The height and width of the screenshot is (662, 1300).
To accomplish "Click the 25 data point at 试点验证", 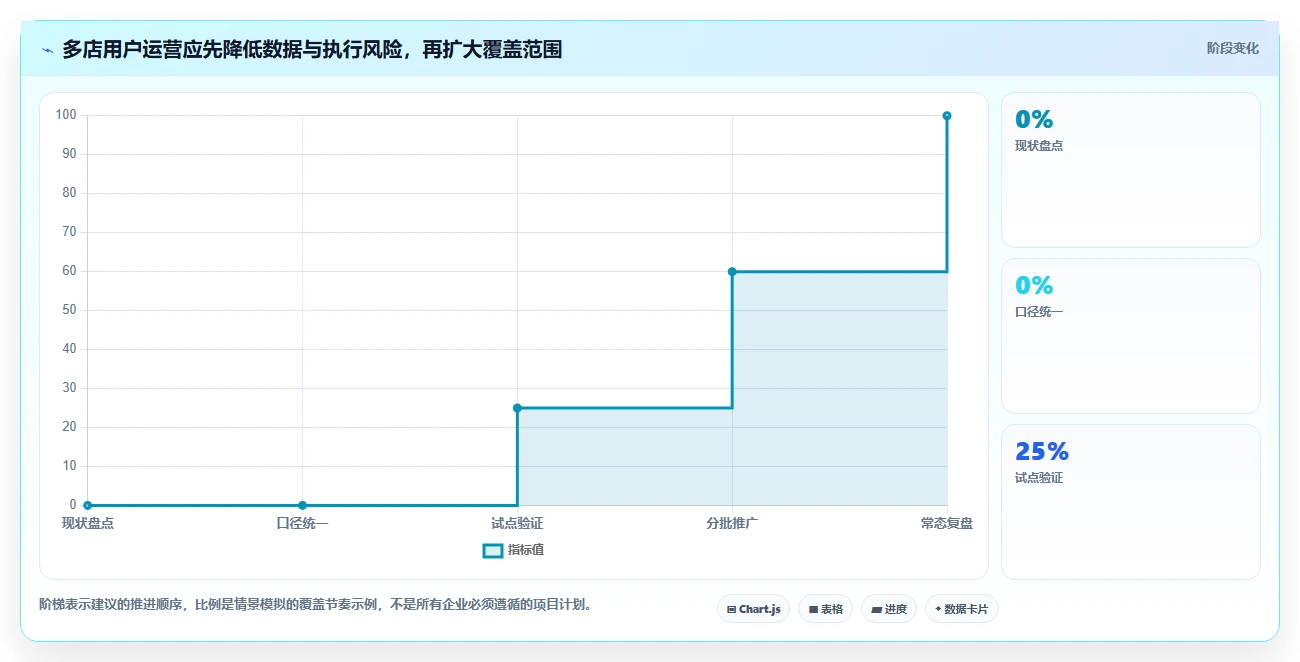I will pyautogui.click(x=517, y=408).
